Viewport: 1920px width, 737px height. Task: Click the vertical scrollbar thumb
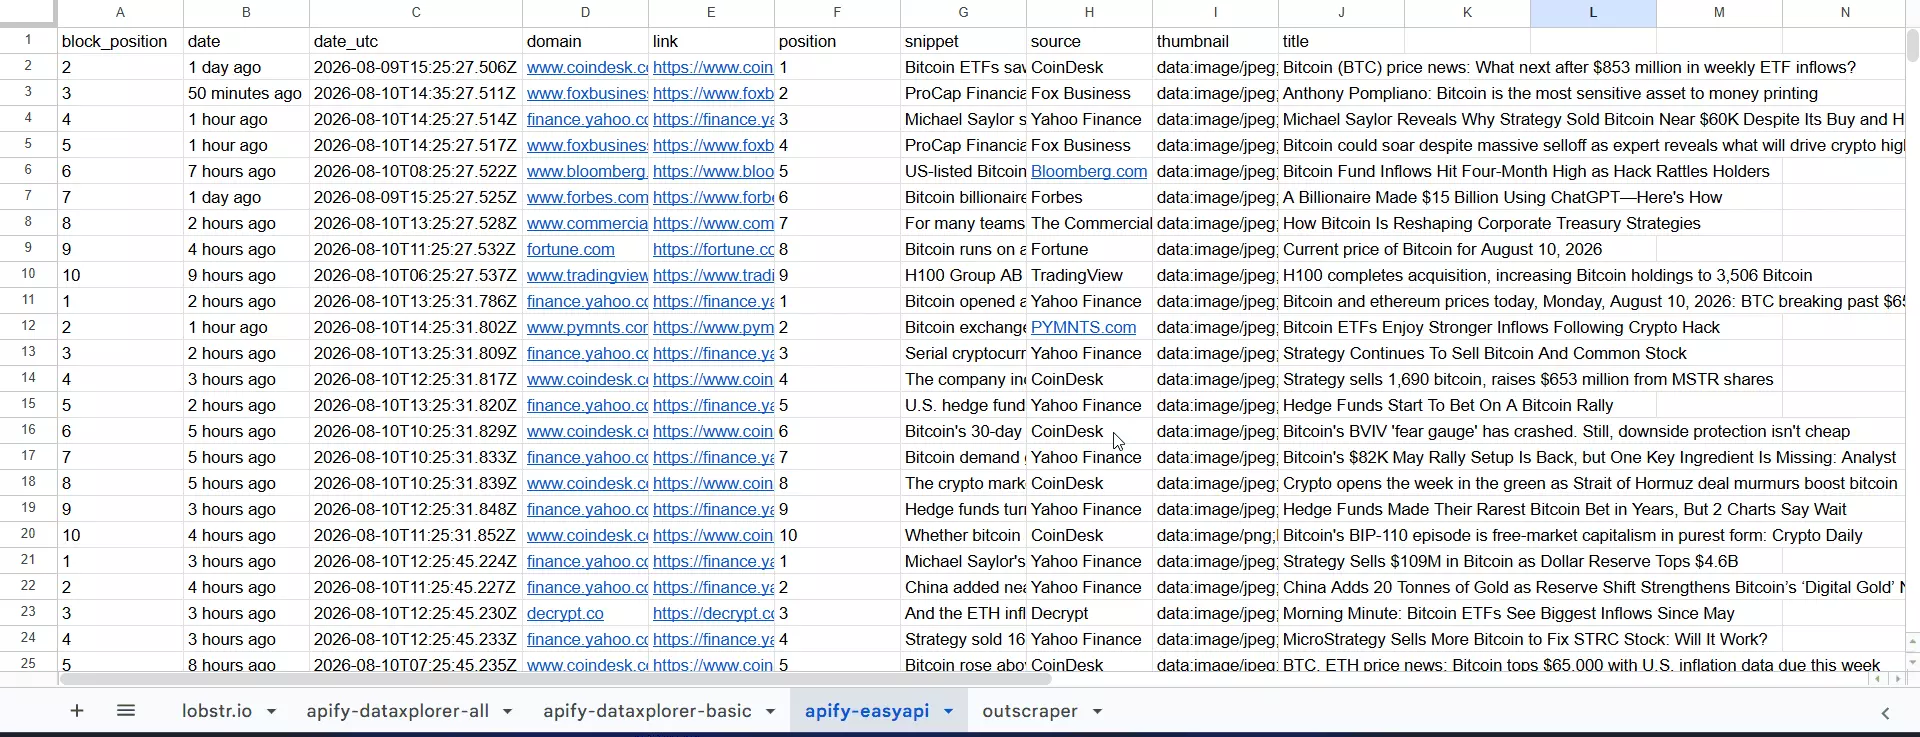(1912, 45)
